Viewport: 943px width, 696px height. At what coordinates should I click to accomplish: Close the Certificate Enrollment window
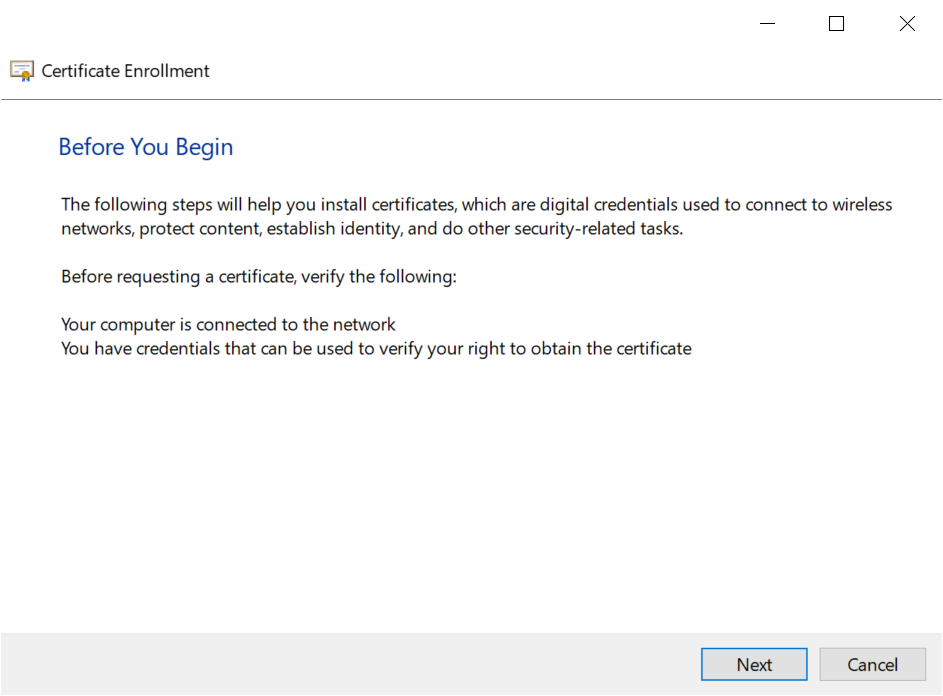point(907,24)
